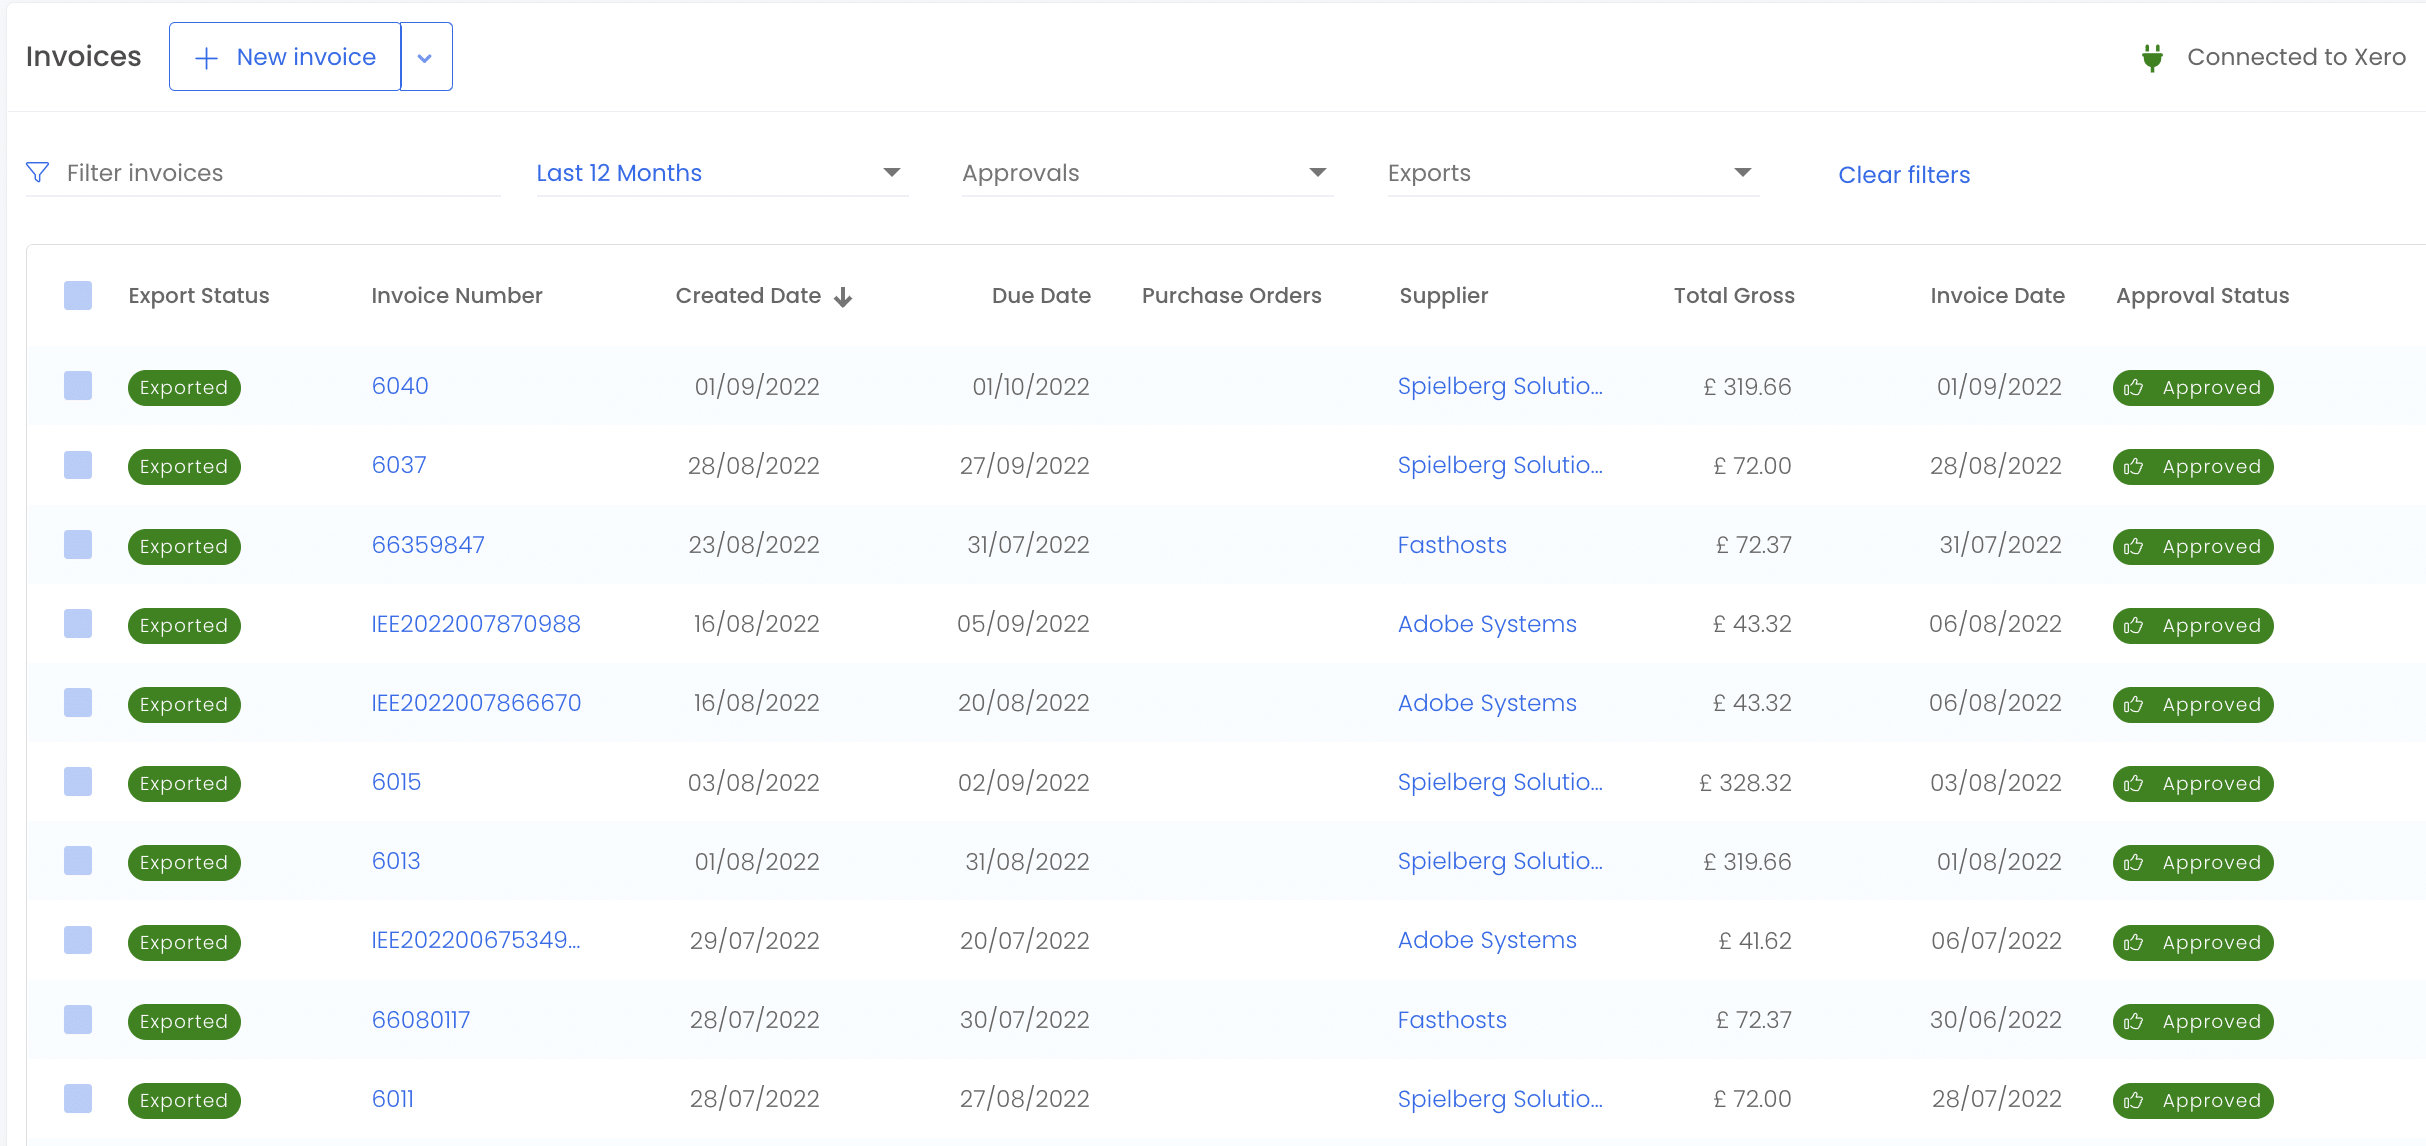The width and height of the screenshot is (2426, 1146).
Task: Open invoice number 6015
Action: (396, 782)
